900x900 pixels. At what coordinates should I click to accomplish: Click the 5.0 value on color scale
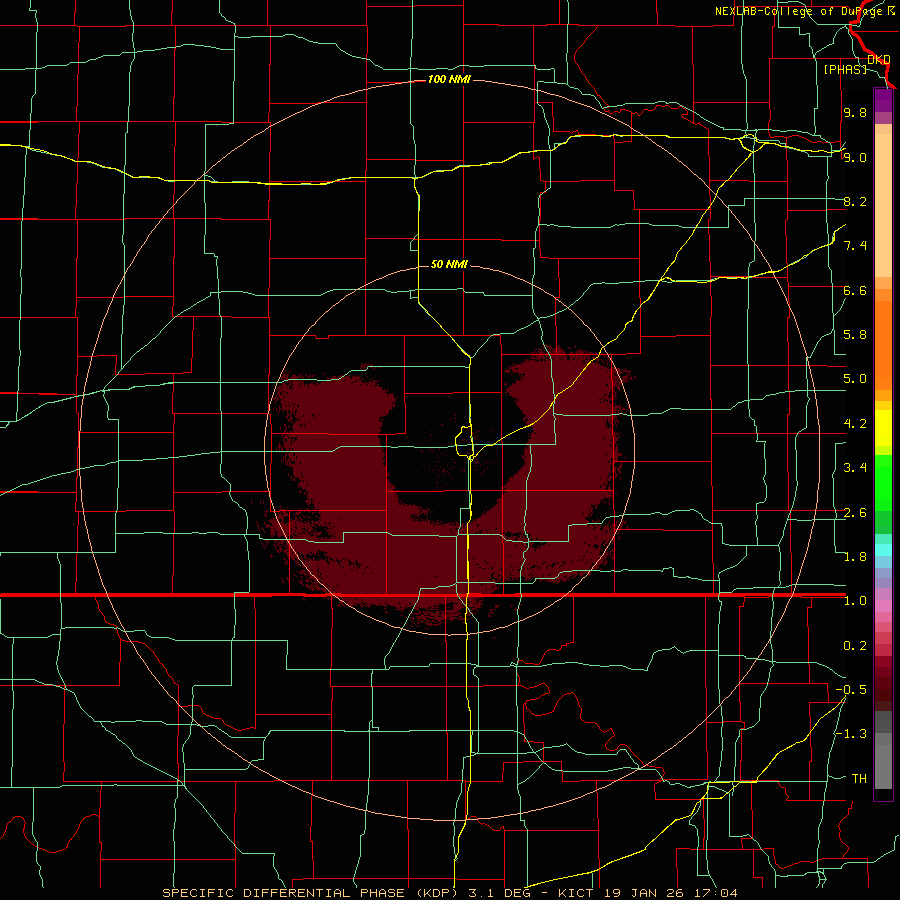pyautogui.click(x=855, y=379)
